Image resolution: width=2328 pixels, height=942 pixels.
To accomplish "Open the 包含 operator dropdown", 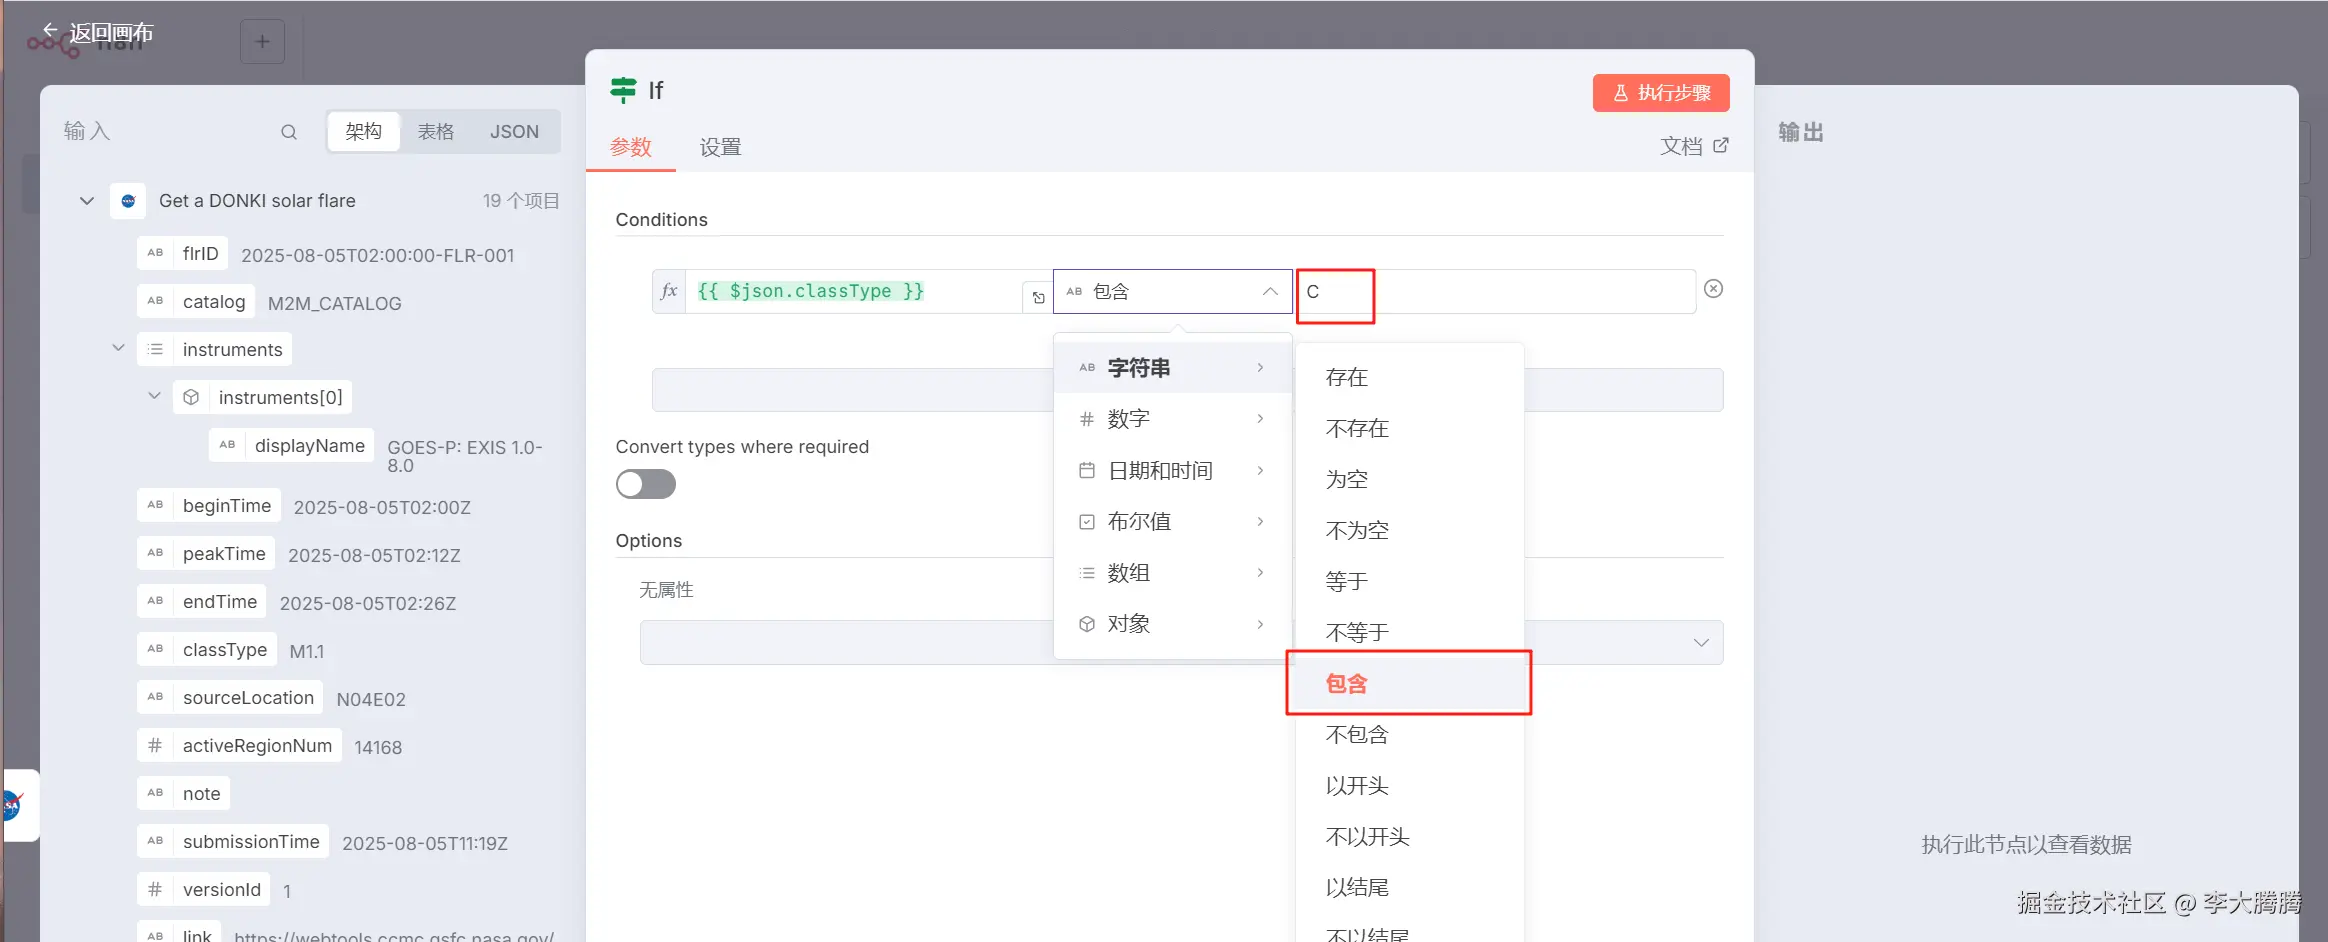I will pyautogui.click(x=1172, y=291).
